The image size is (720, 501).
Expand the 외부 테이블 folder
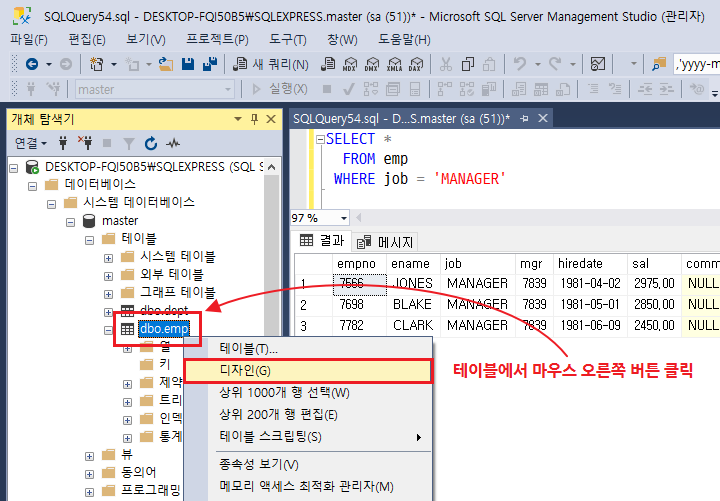(x=108, y=276)
